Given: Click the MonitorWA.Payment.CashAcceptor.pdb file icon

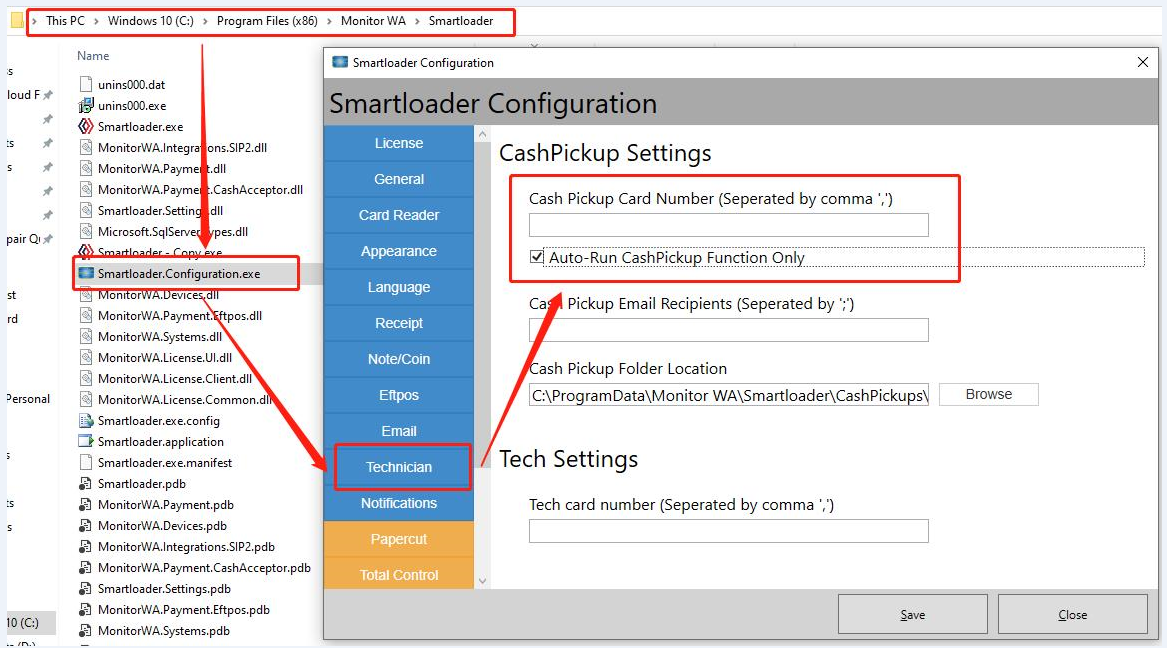Looking at the screenshot, I should pos(86,568).
